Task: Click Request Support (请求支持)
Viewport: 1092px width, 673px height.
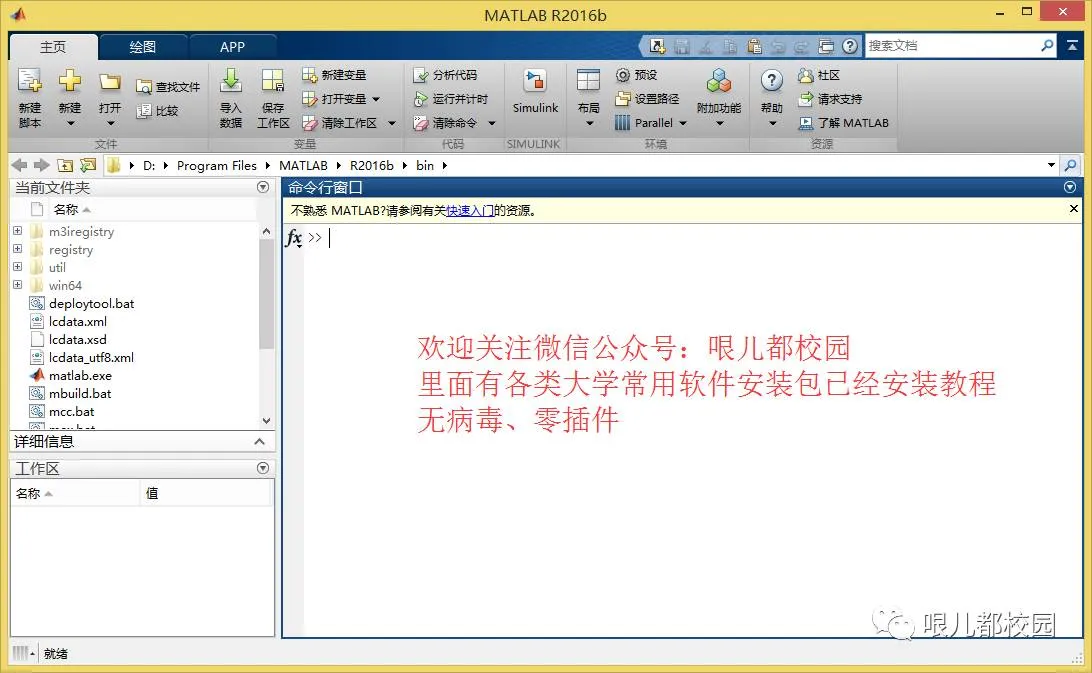Action: click(830, 99)
